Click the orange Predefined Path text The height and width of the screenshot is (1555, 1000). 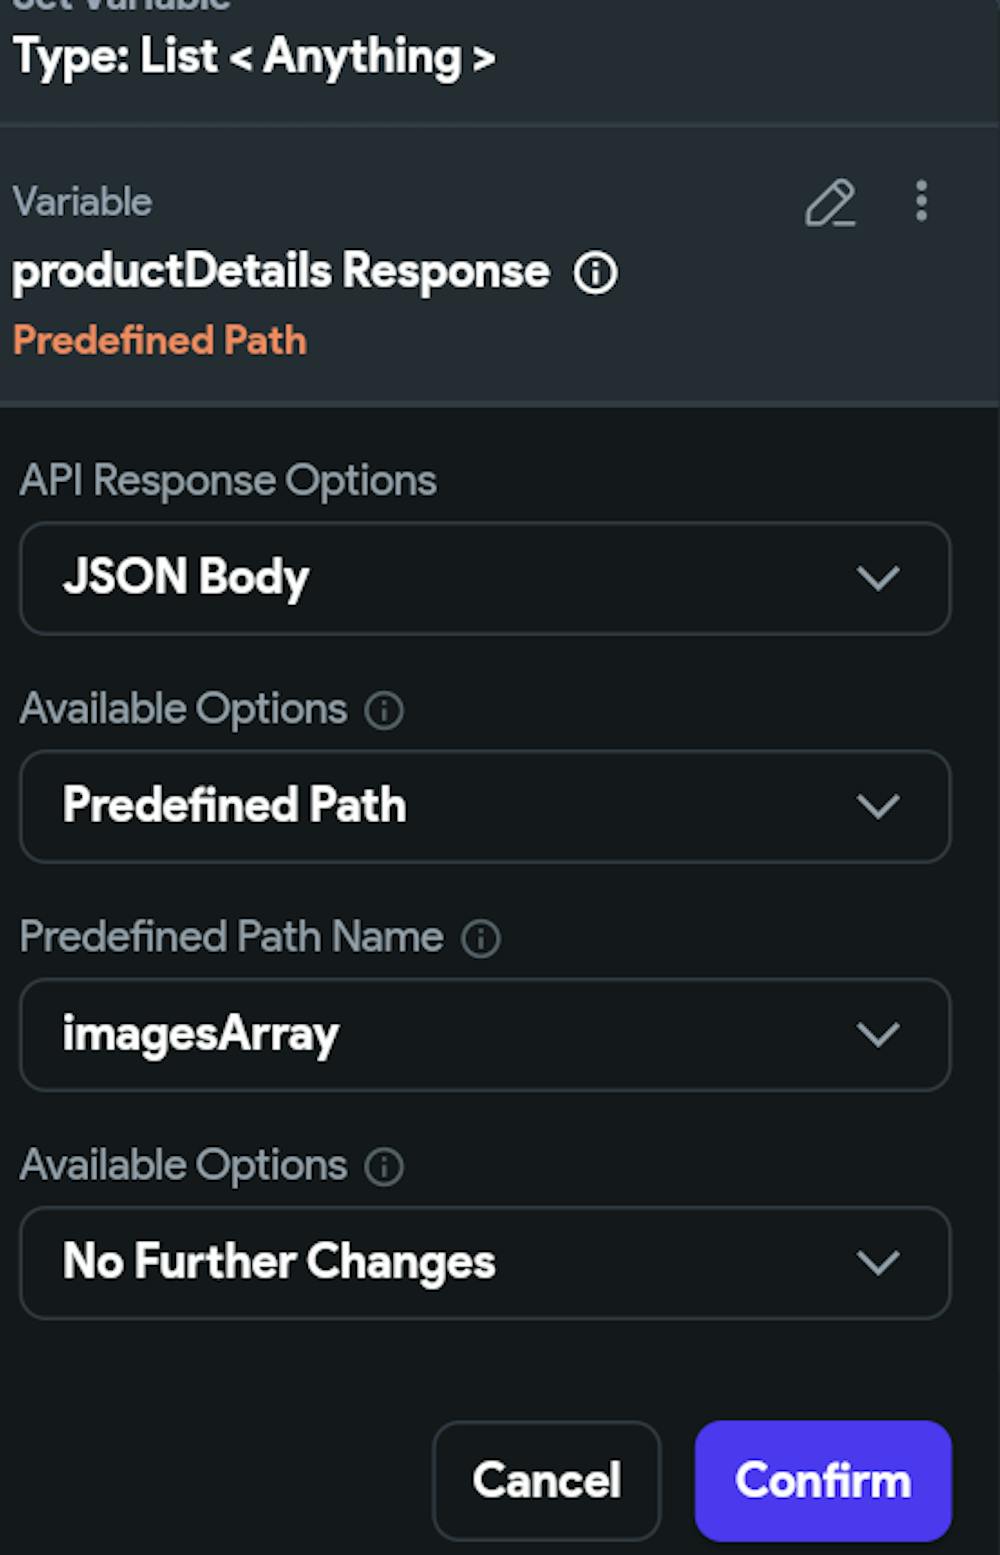160,341
